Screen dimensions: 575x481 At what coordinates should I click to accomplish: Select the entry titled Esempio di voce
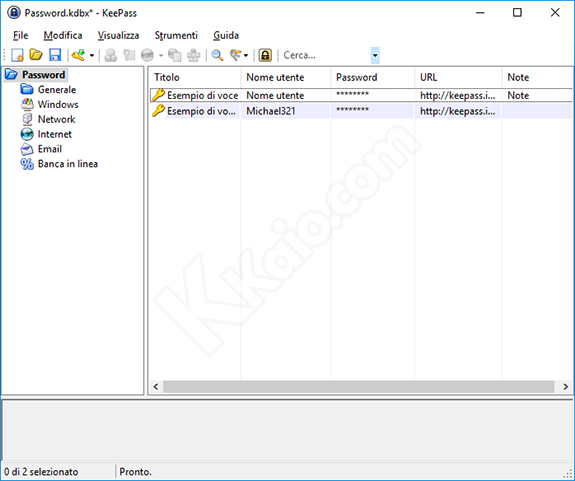[x=203, y=95]
